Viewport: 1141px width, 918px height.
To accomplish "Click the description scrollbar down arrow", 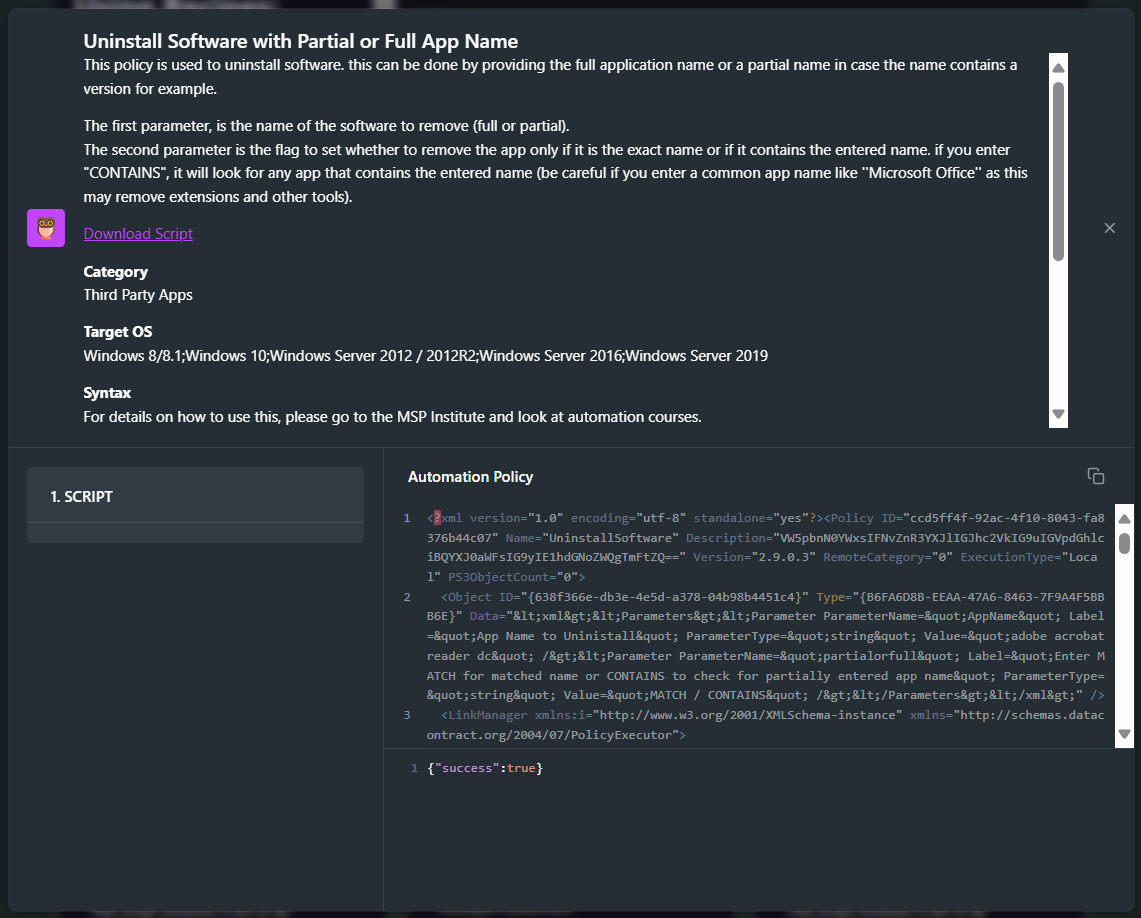I will pos(1058,414).
